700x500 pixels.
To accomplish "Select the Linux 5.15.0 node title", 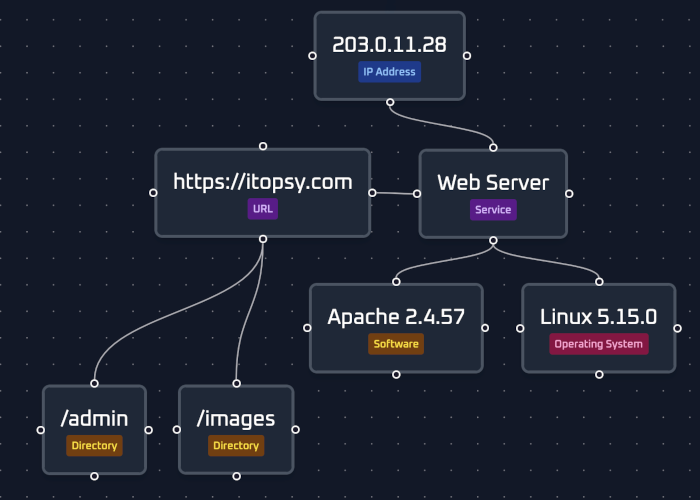I will [599, 316].
